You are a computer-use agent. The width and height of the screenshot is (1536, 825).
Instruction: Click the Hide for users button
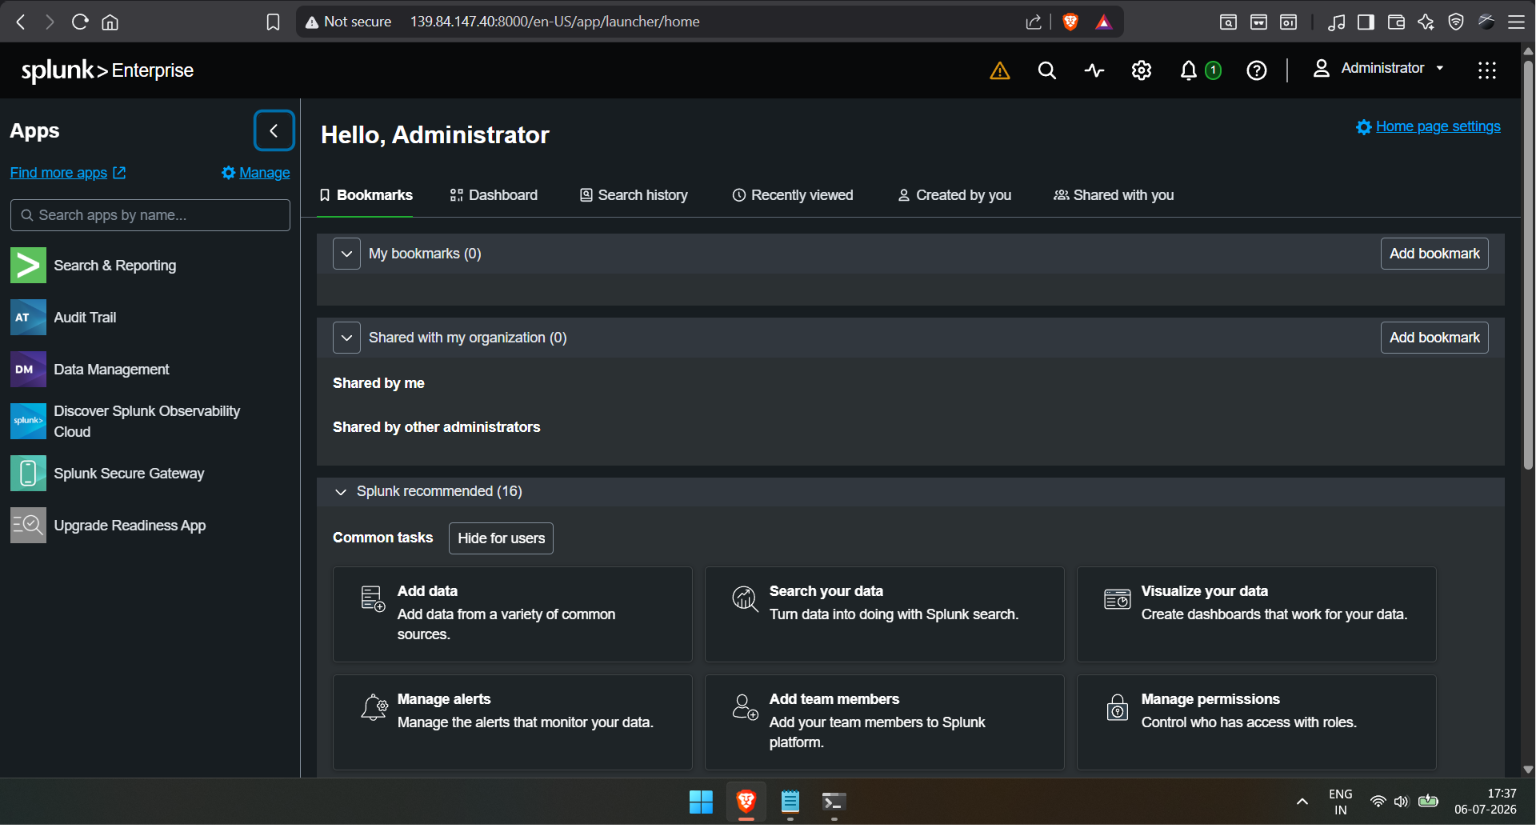[x=501, y=538]
